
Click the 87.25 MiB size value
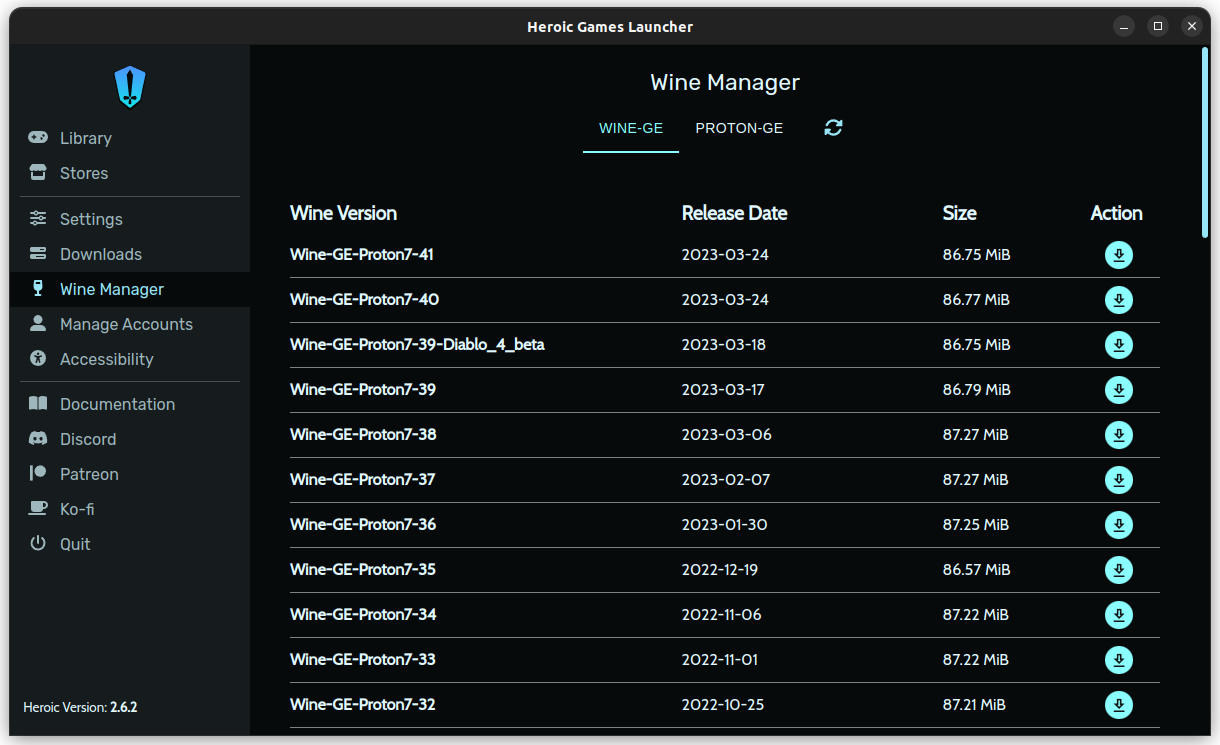[x=976, y=525]
